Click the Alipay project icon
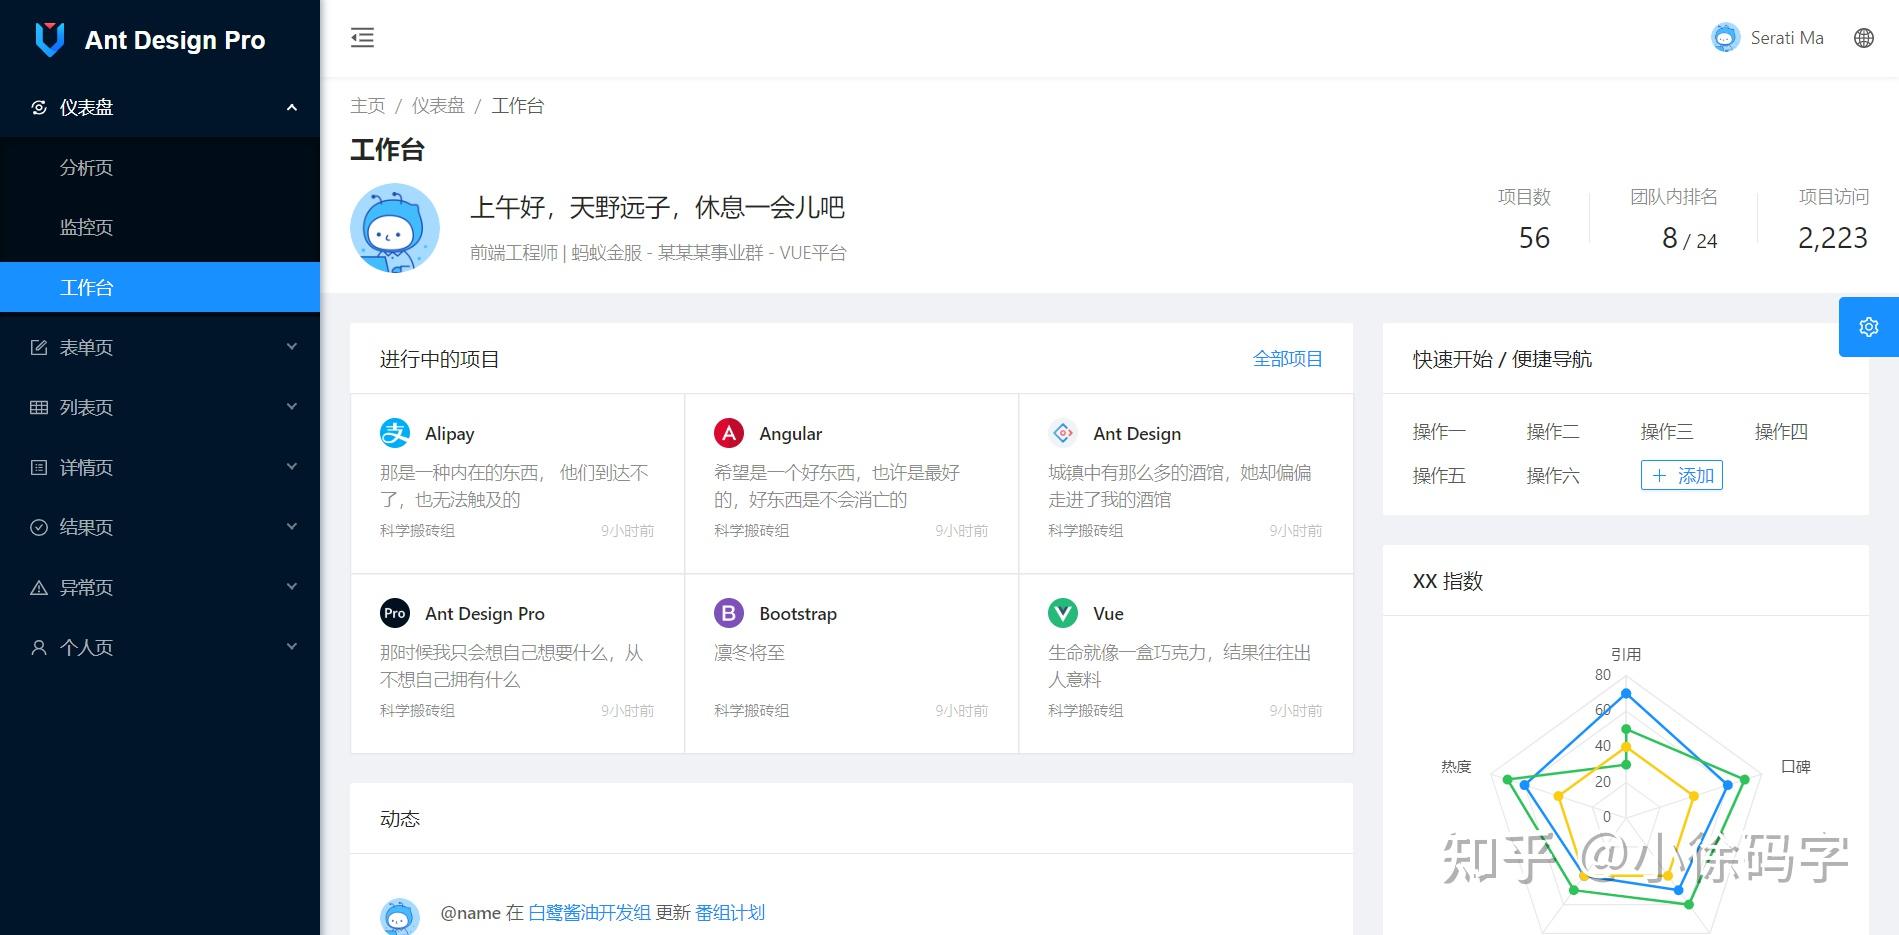1899x935 pixels. [394, 432]
